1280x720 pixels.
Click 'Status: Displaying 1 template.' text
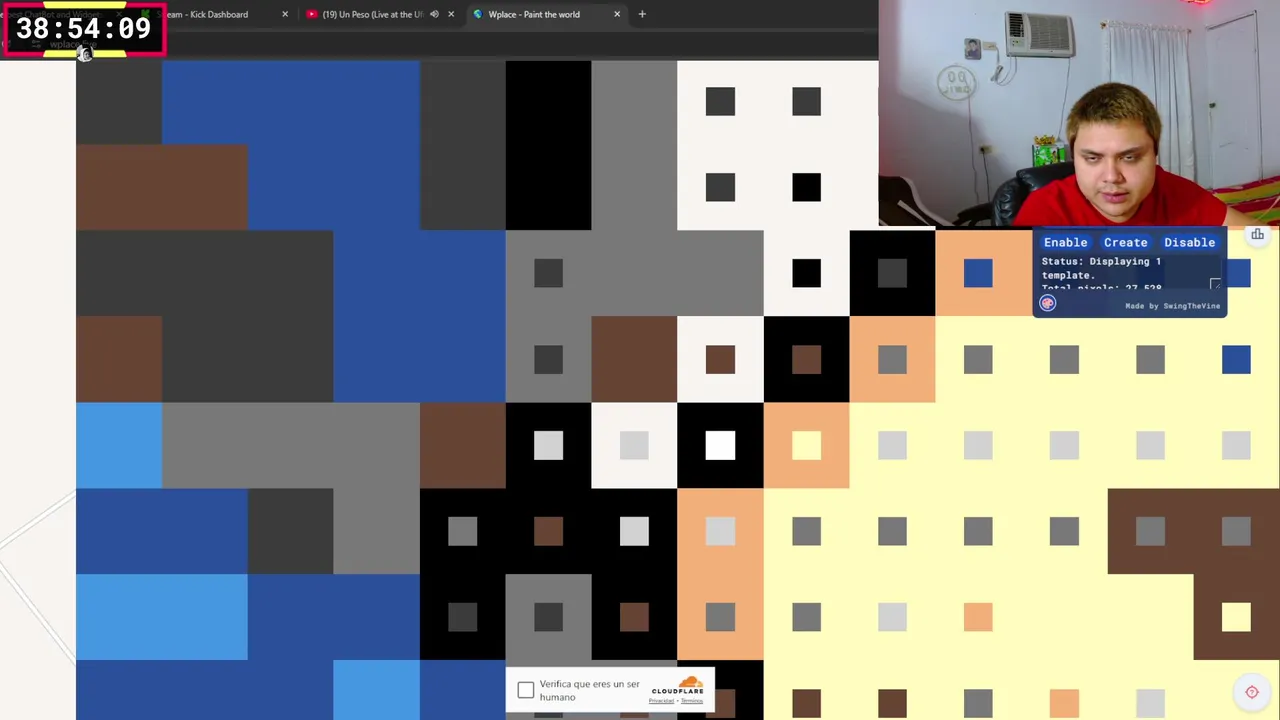tap(1101, 268)
